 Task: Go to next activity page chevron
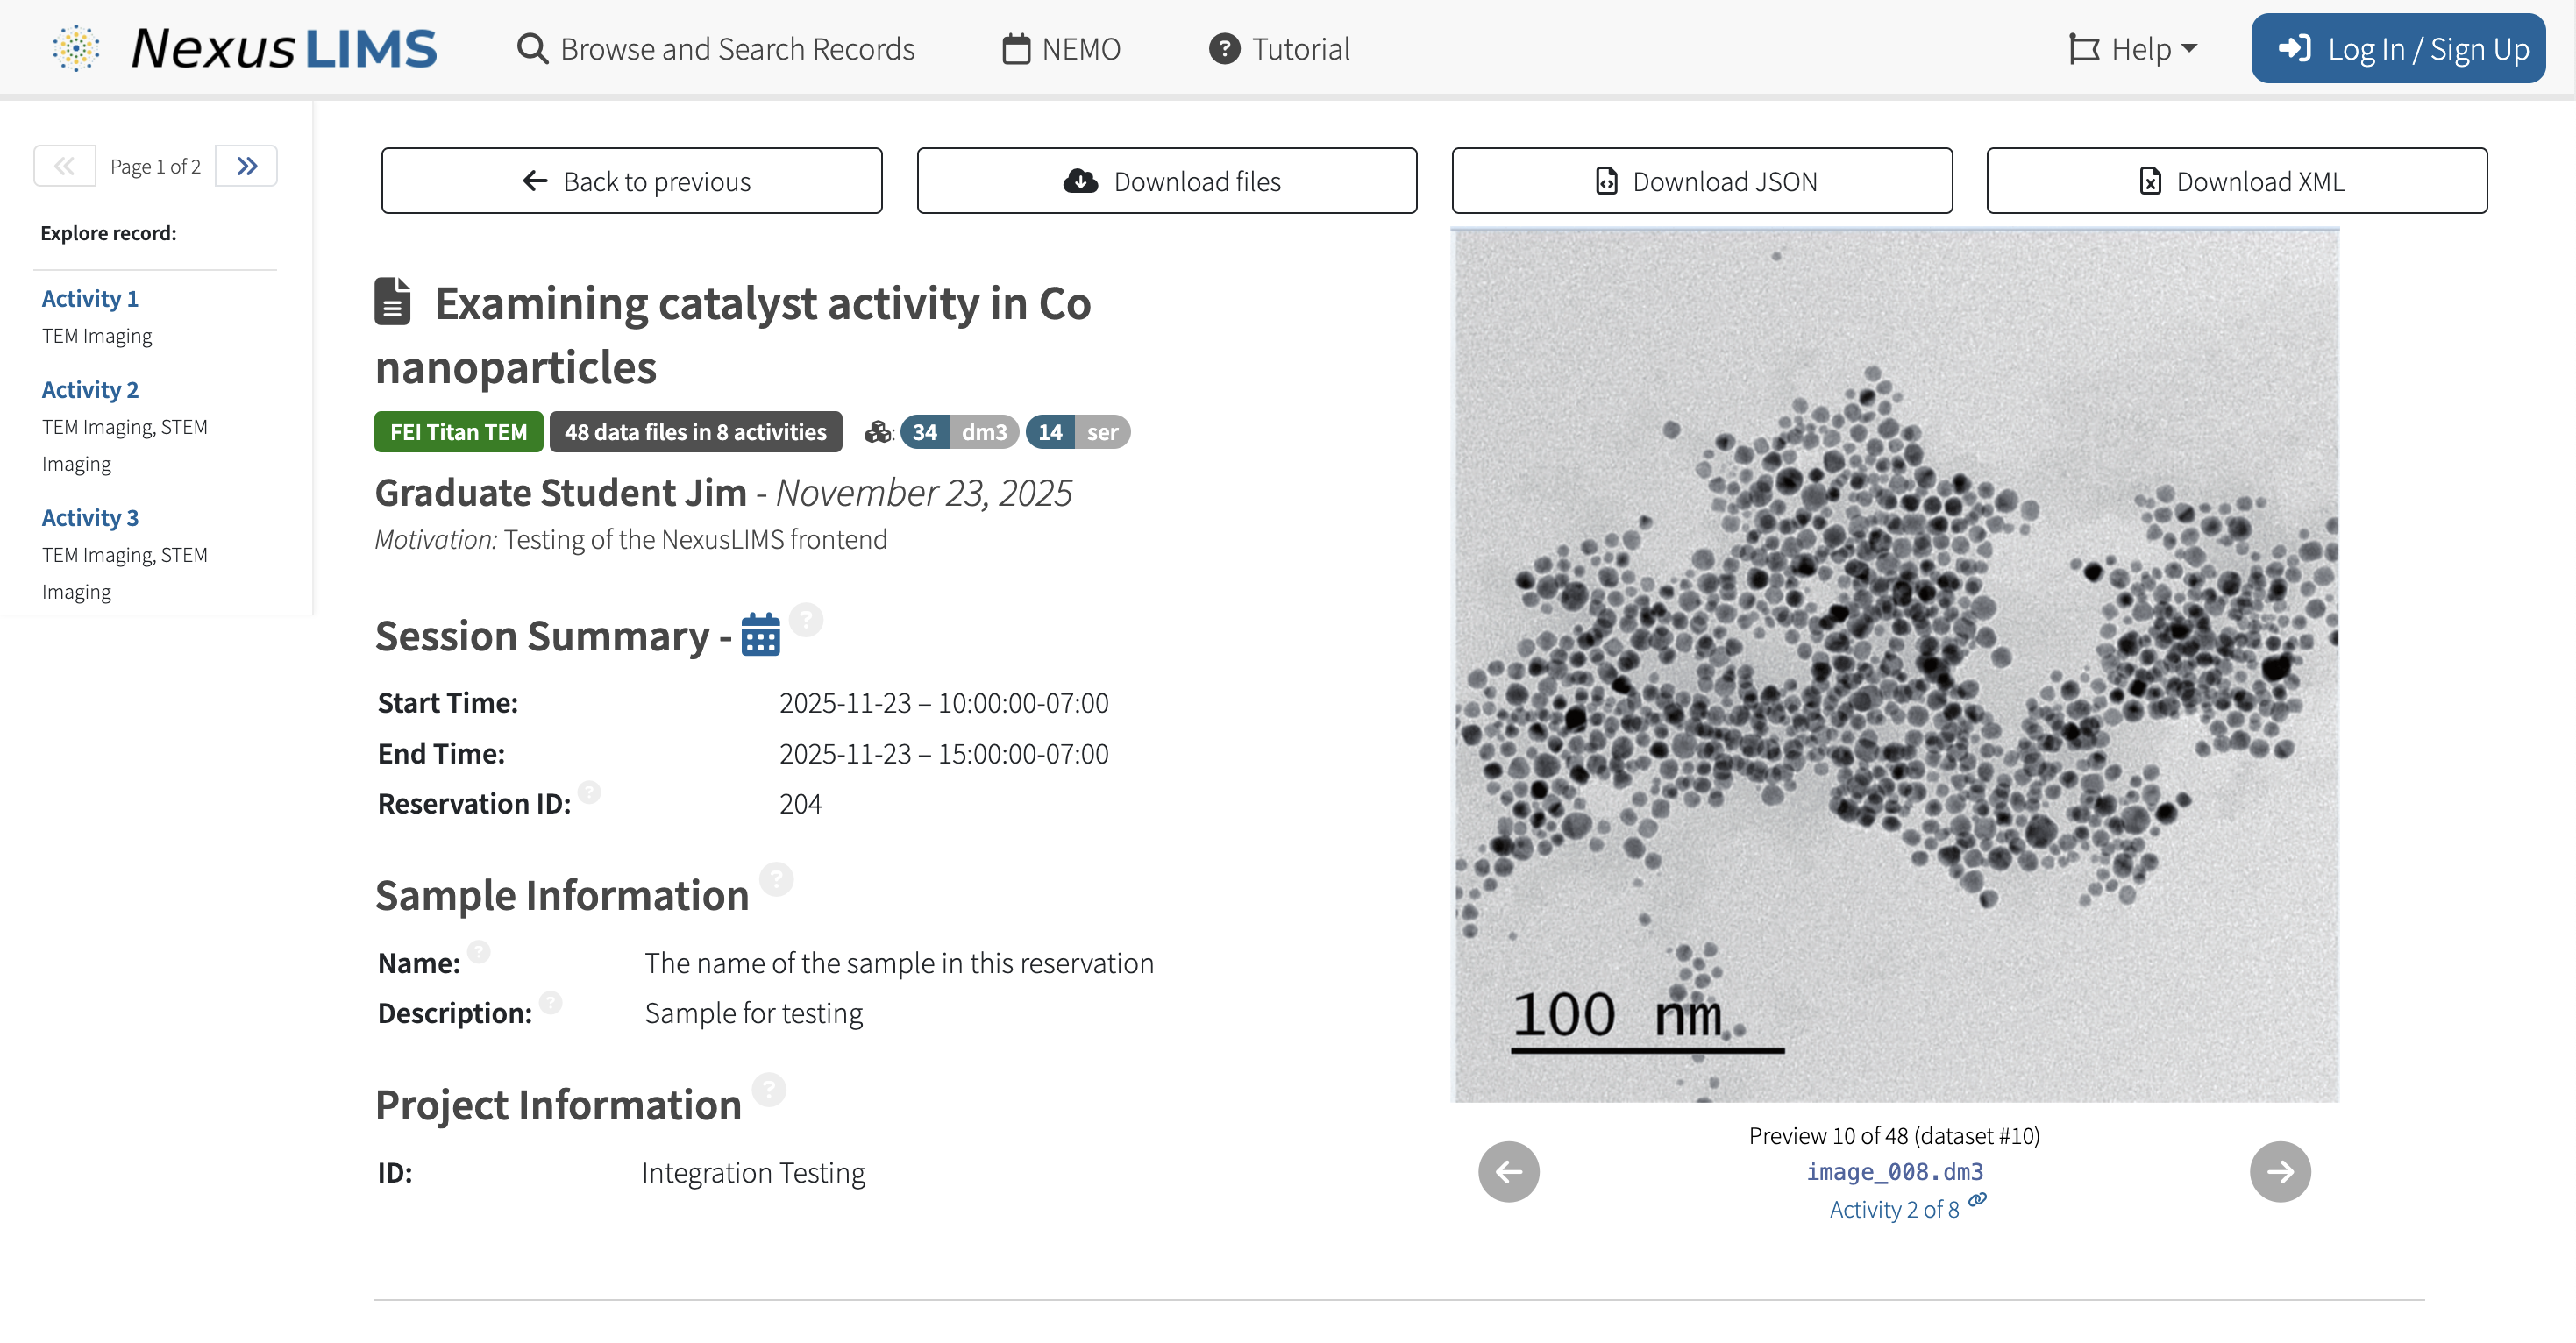pos(246,166)
